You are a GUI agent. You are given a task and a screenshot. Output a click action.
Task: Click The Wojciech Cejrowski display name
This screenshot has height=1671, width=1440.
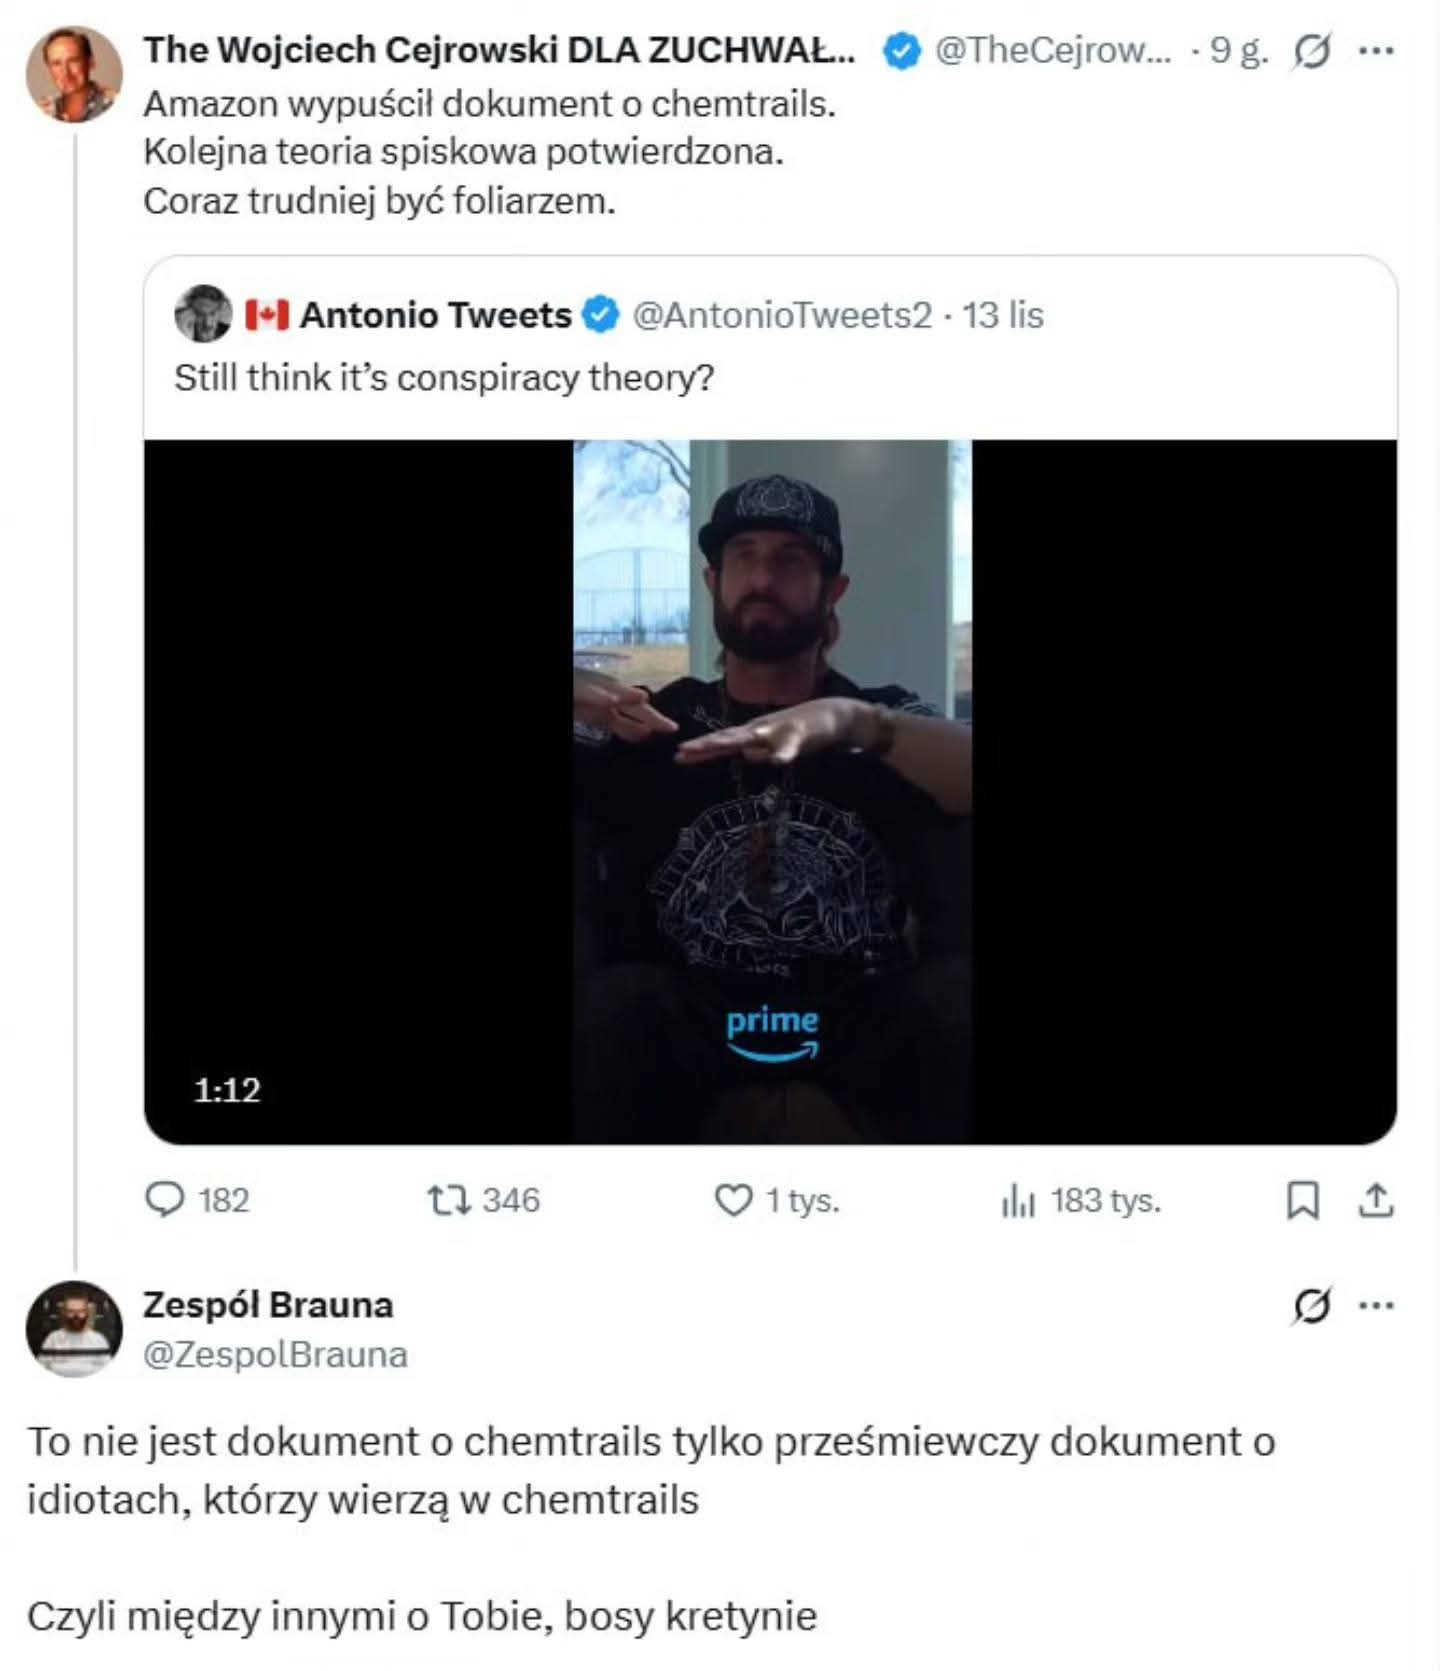pos(499,50)
